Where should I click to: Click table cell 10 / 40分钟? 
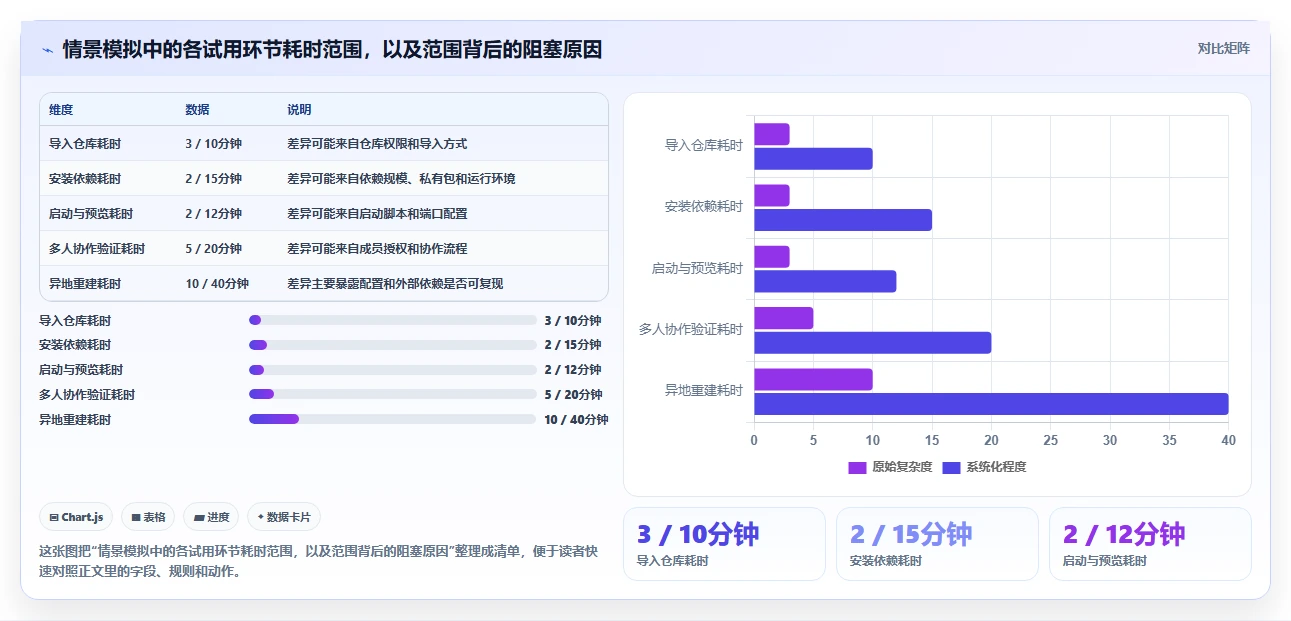217,283
